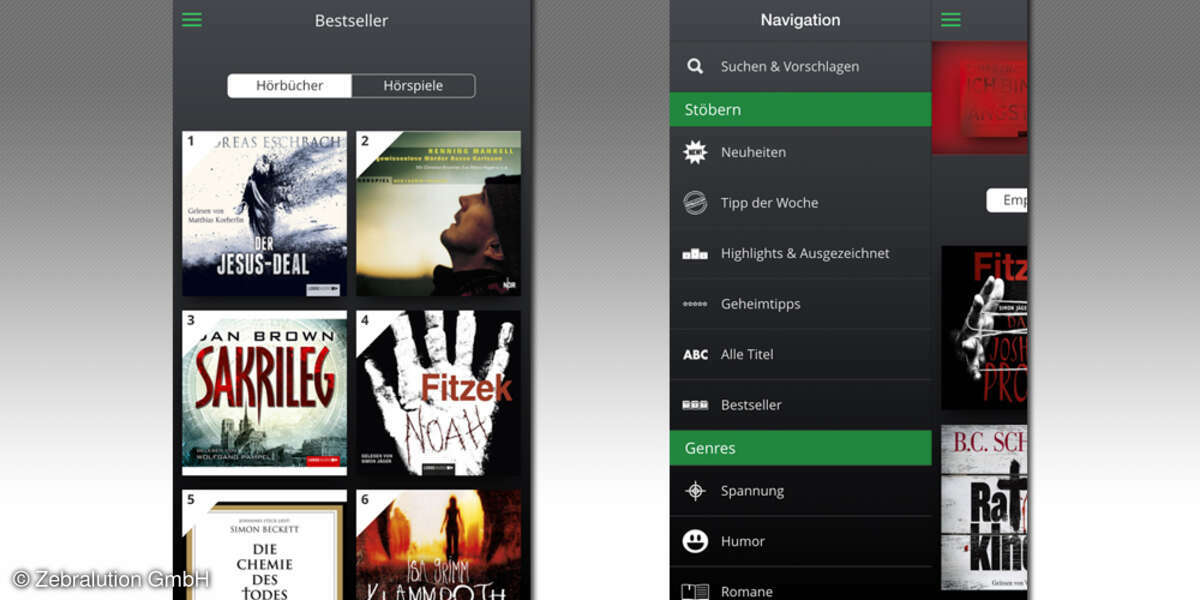Open Suchen & Vorschlagen
Screen dimensions: 1200x600
pos(800,67)
